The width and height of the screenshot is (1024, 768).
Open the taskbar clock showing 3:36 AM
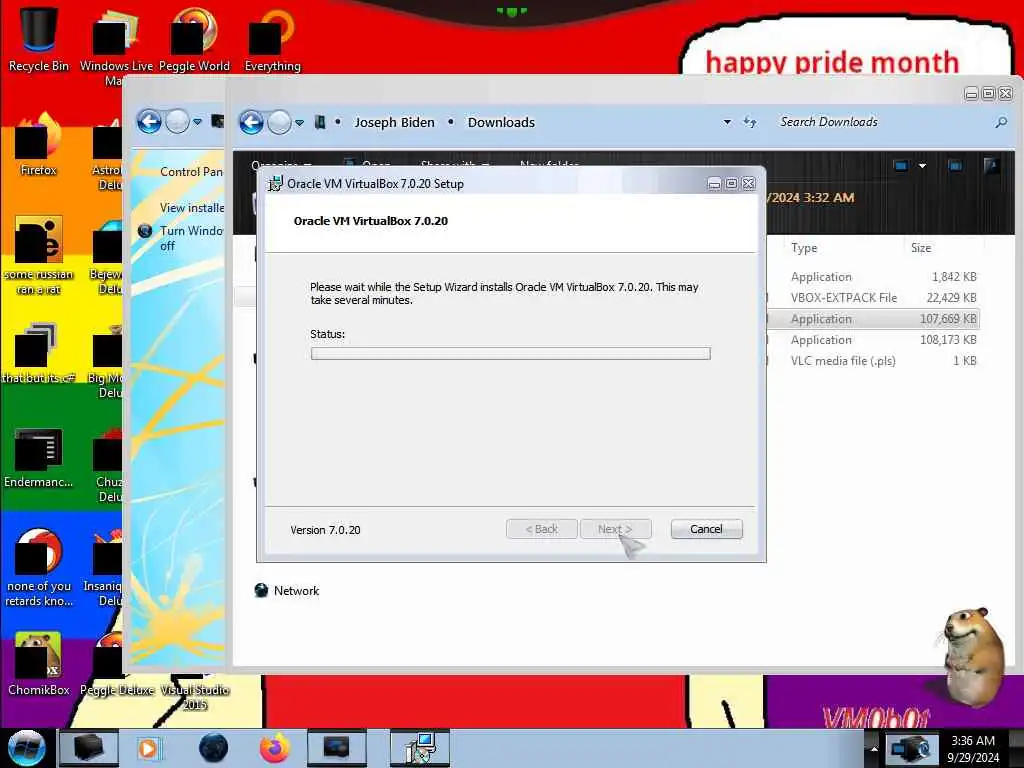coord(972,748)
